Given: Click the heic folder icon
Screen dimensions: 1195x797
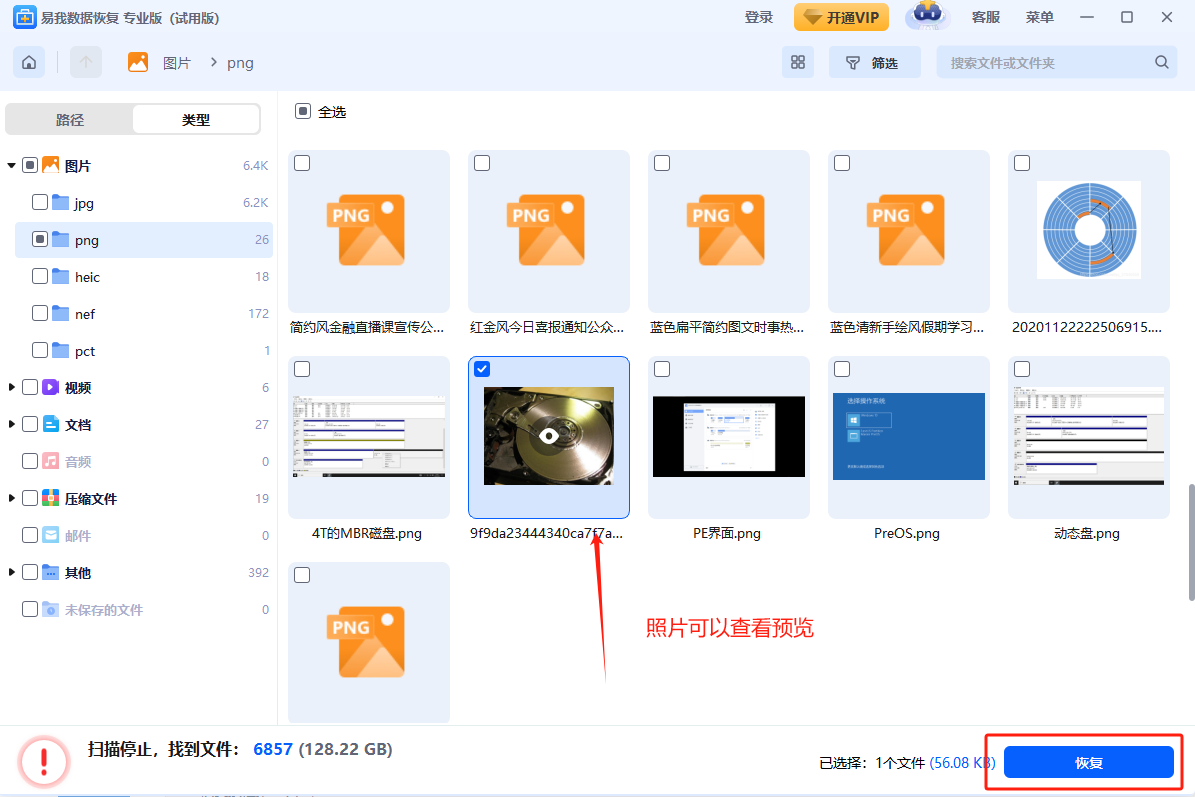Looking at the screenshot, I should pyautogui.click(x=60, y=276).
